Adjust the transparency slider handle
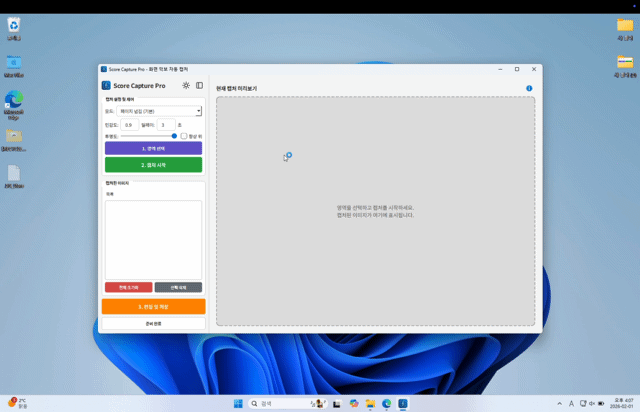The height and width of the screenshot is (412, 640). click(175, 135)
